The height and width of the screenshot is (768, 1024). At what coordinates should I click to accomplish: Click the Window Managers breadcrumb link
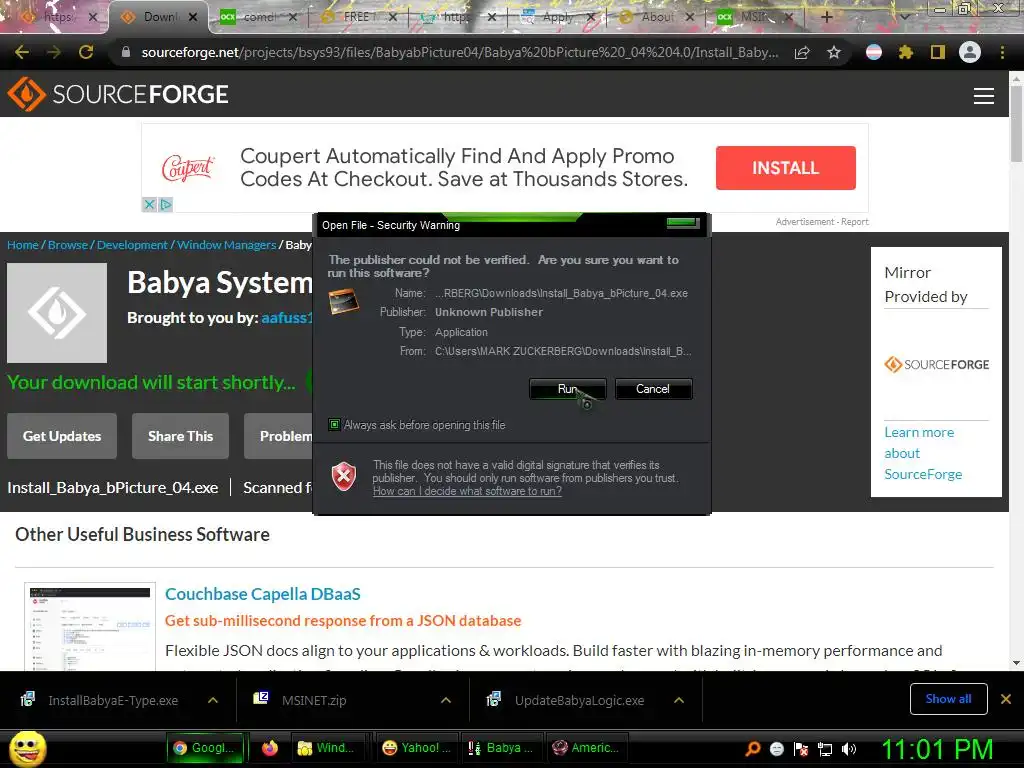coord(227,245)
